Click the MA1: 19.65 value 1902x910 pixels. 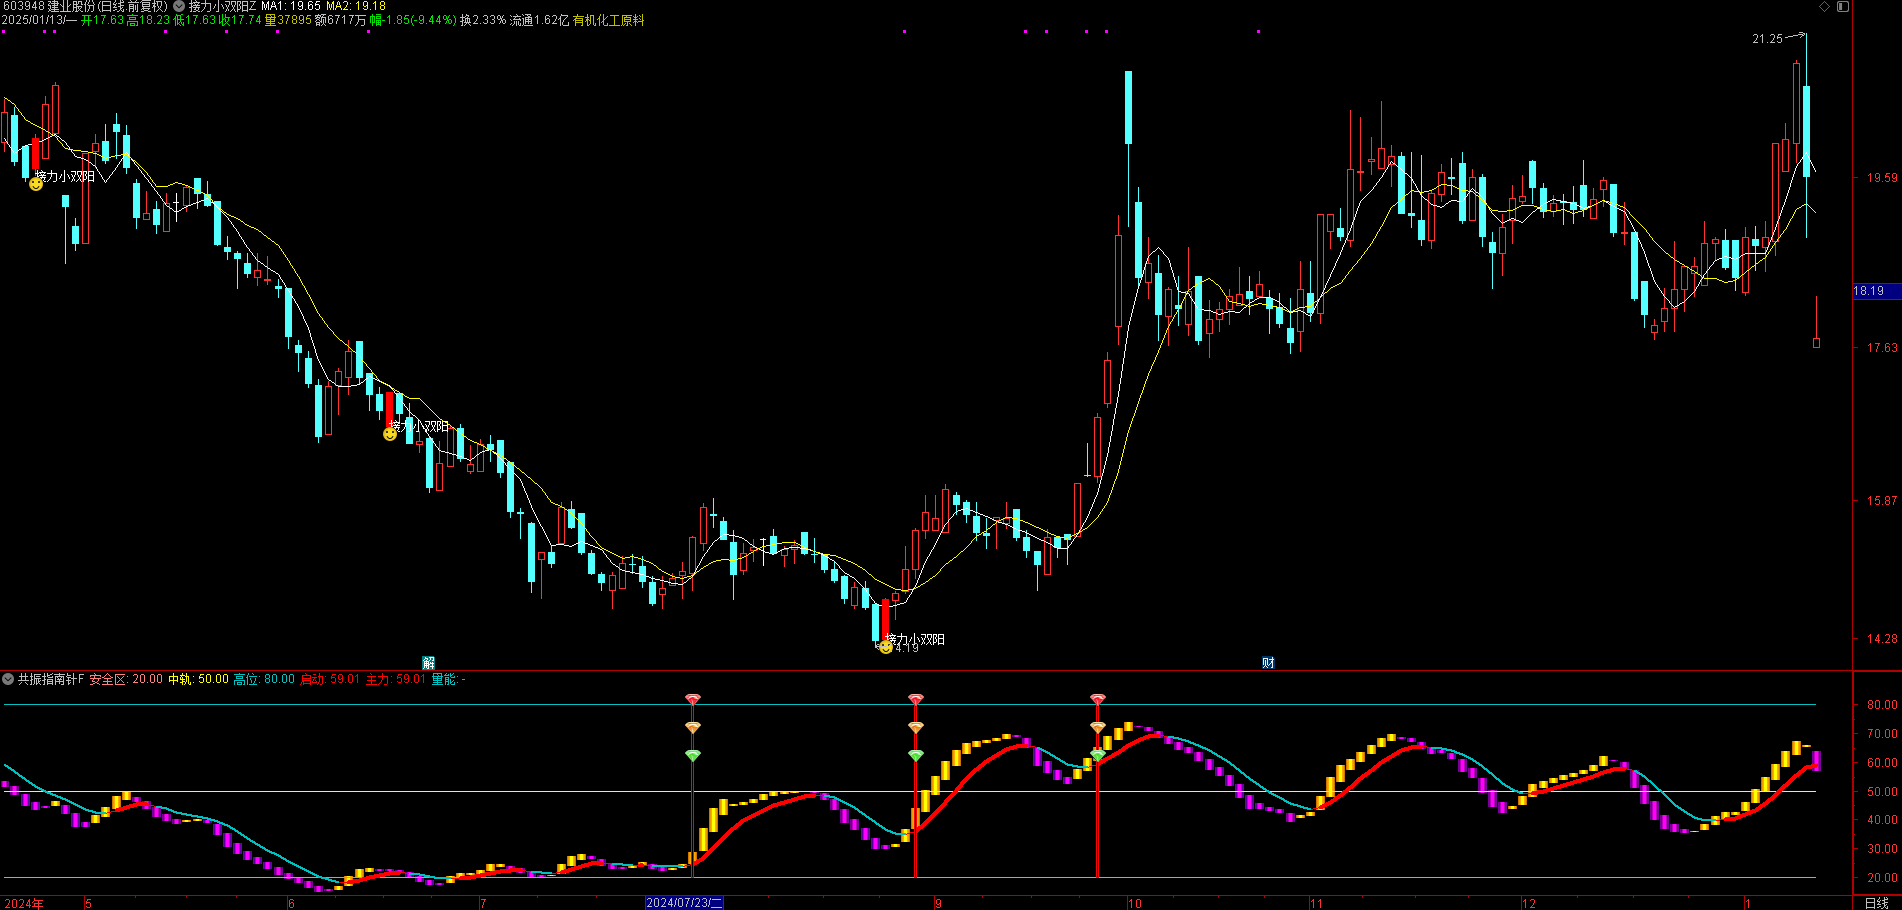click(291, 6)
